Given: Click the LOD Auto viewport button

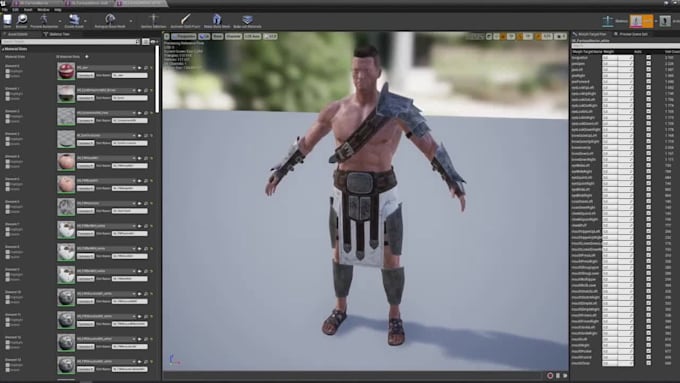Looking at the screenshot, I should click(x=252, y=36).
